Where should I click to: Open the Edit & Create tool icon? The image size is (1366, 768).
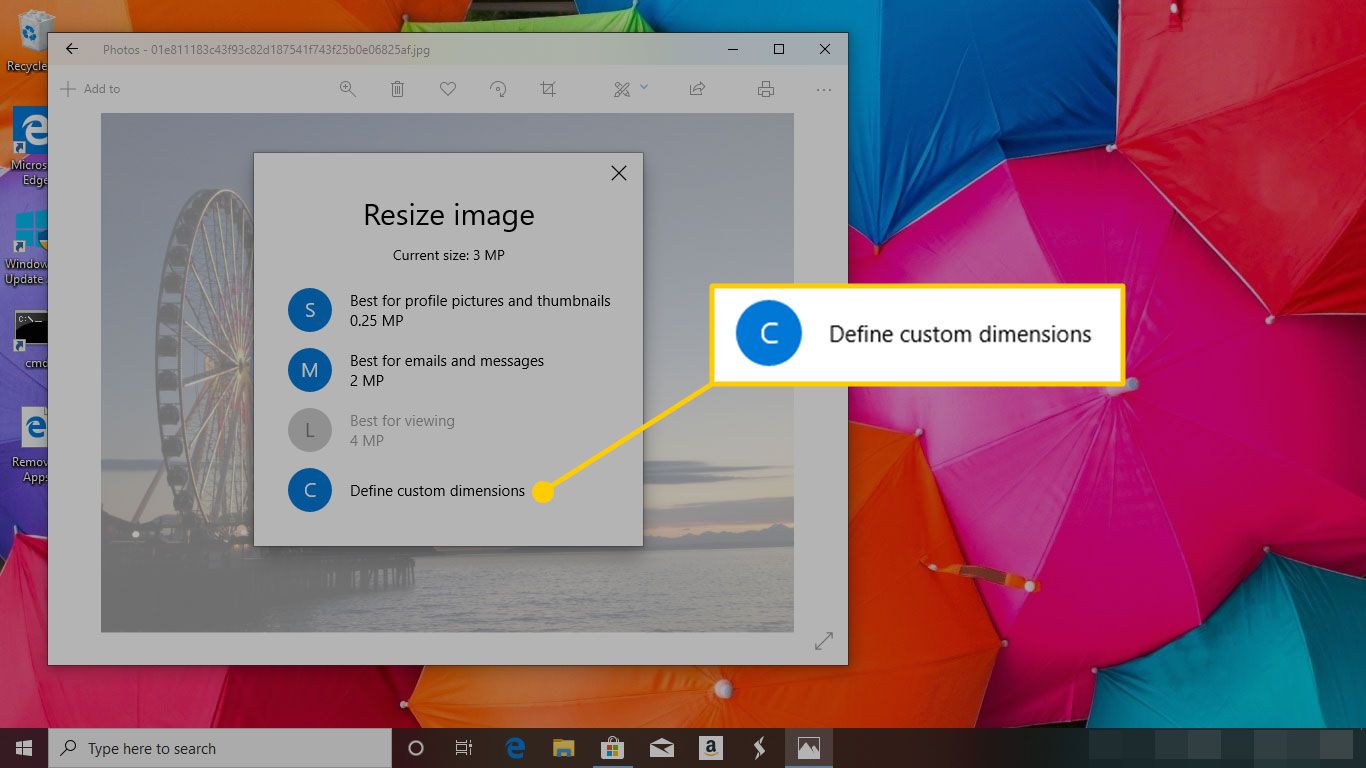click(622, 89)
